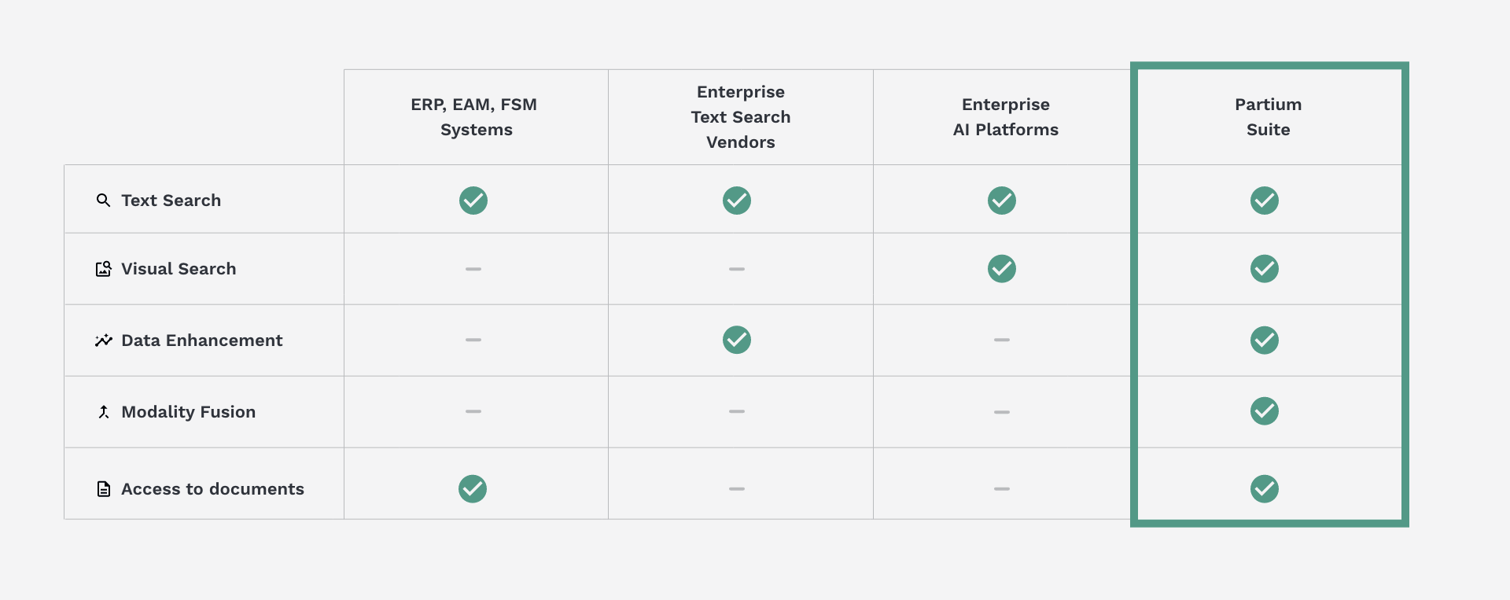Viewport: 1510px width, 600px height.
Task: Click the document icon beside Access to documents
Action: 103,489
